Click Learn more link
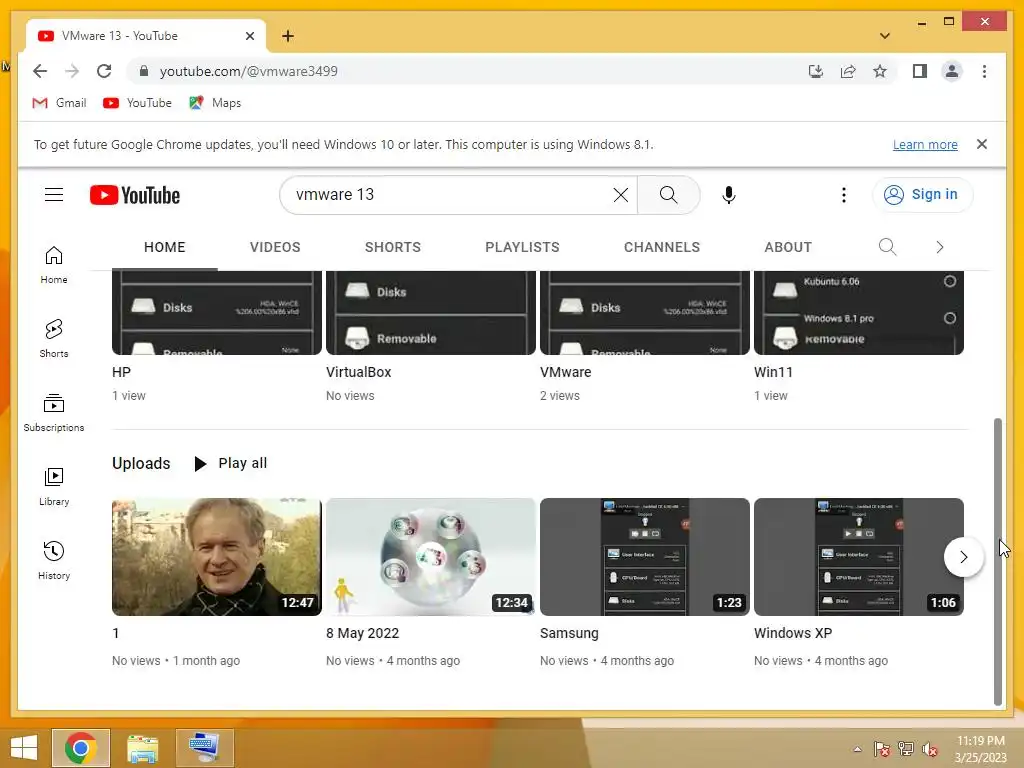1024x768 pixels. coord(925,144)
